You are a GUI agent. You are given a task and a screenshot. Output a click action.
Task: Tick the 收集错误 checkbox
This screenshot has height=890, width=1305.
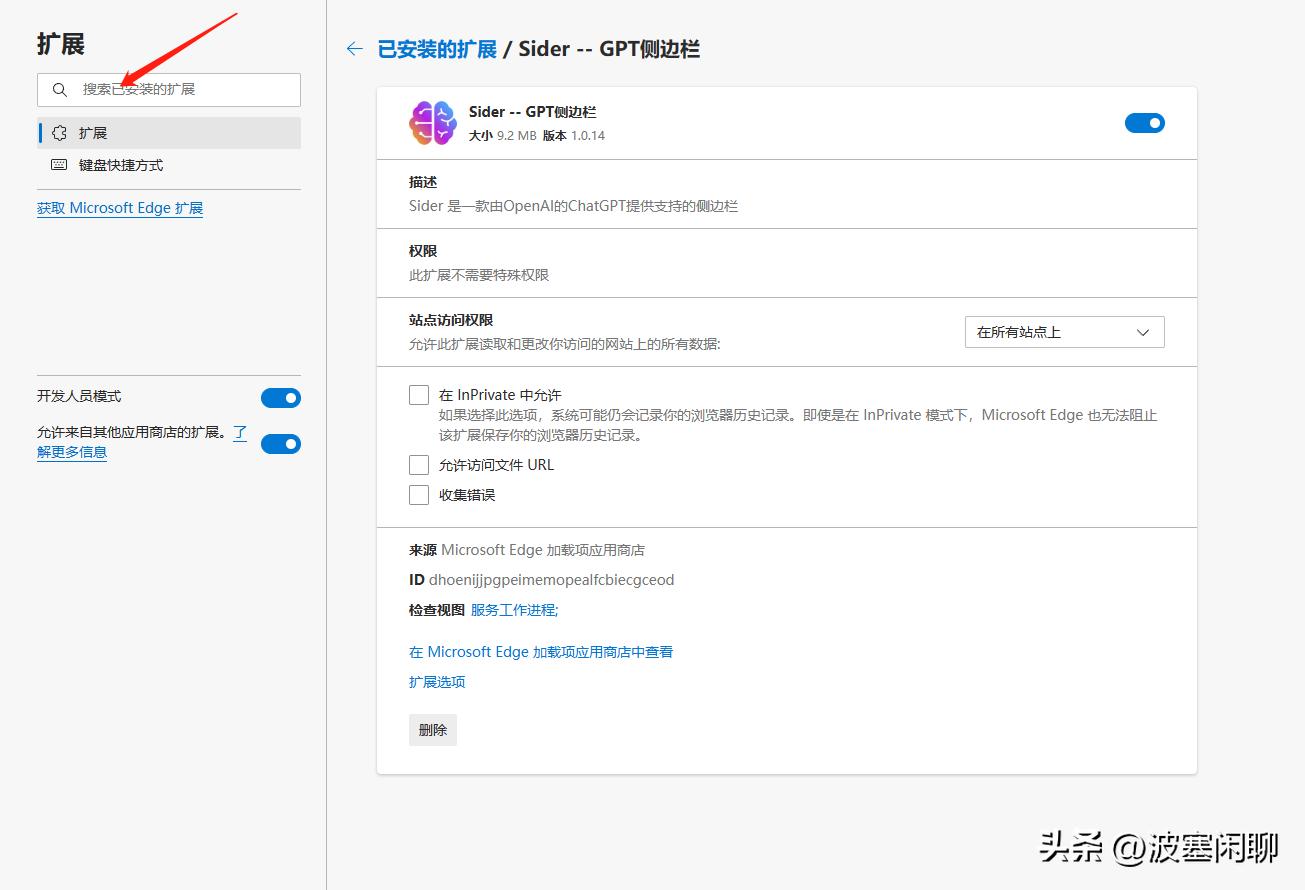(x=419, y=495)
